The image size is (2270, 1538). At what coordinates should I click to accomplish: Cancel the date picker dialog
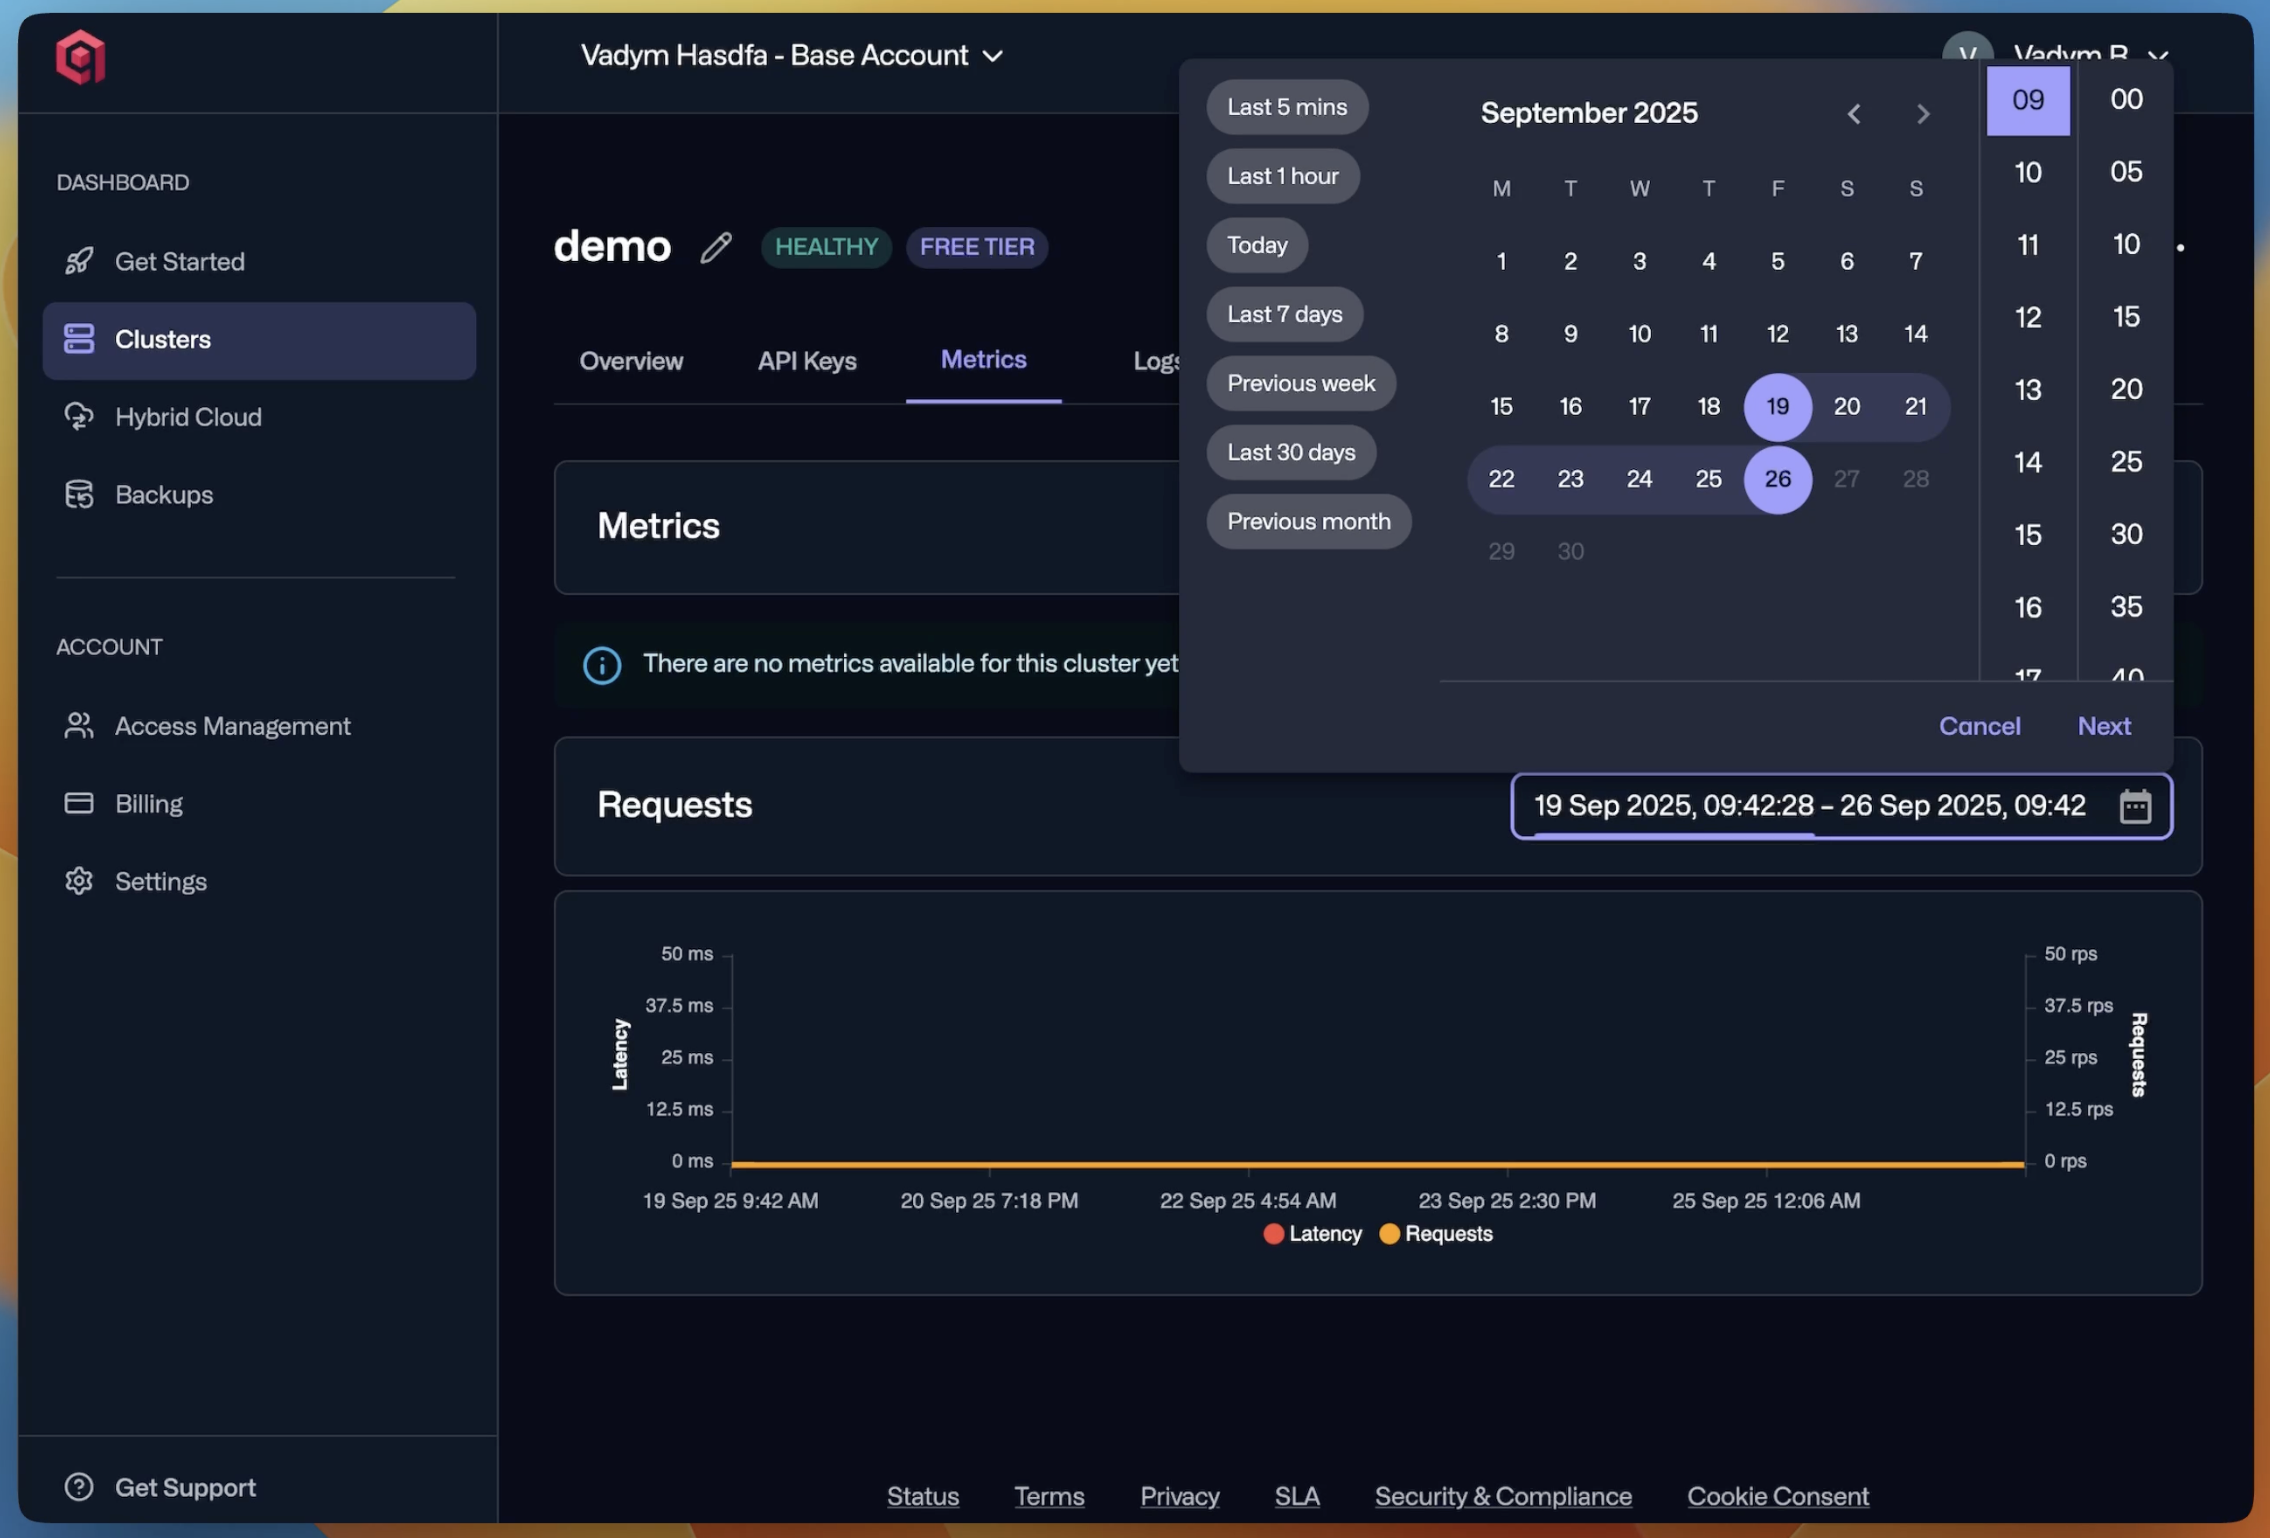coord(1979,726)
